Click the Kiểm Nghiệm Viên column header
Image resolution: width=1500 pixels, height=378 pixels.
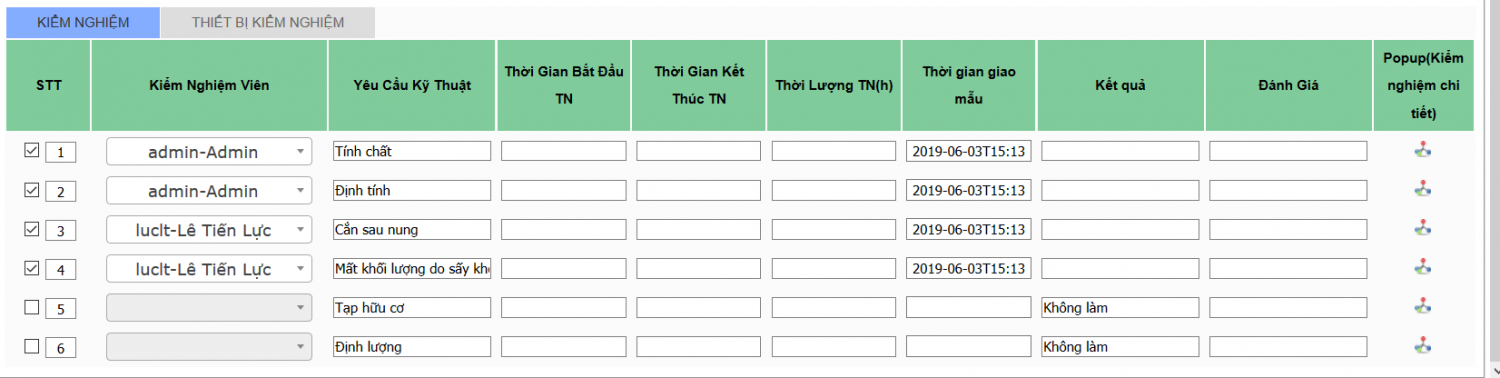point(209,85)
